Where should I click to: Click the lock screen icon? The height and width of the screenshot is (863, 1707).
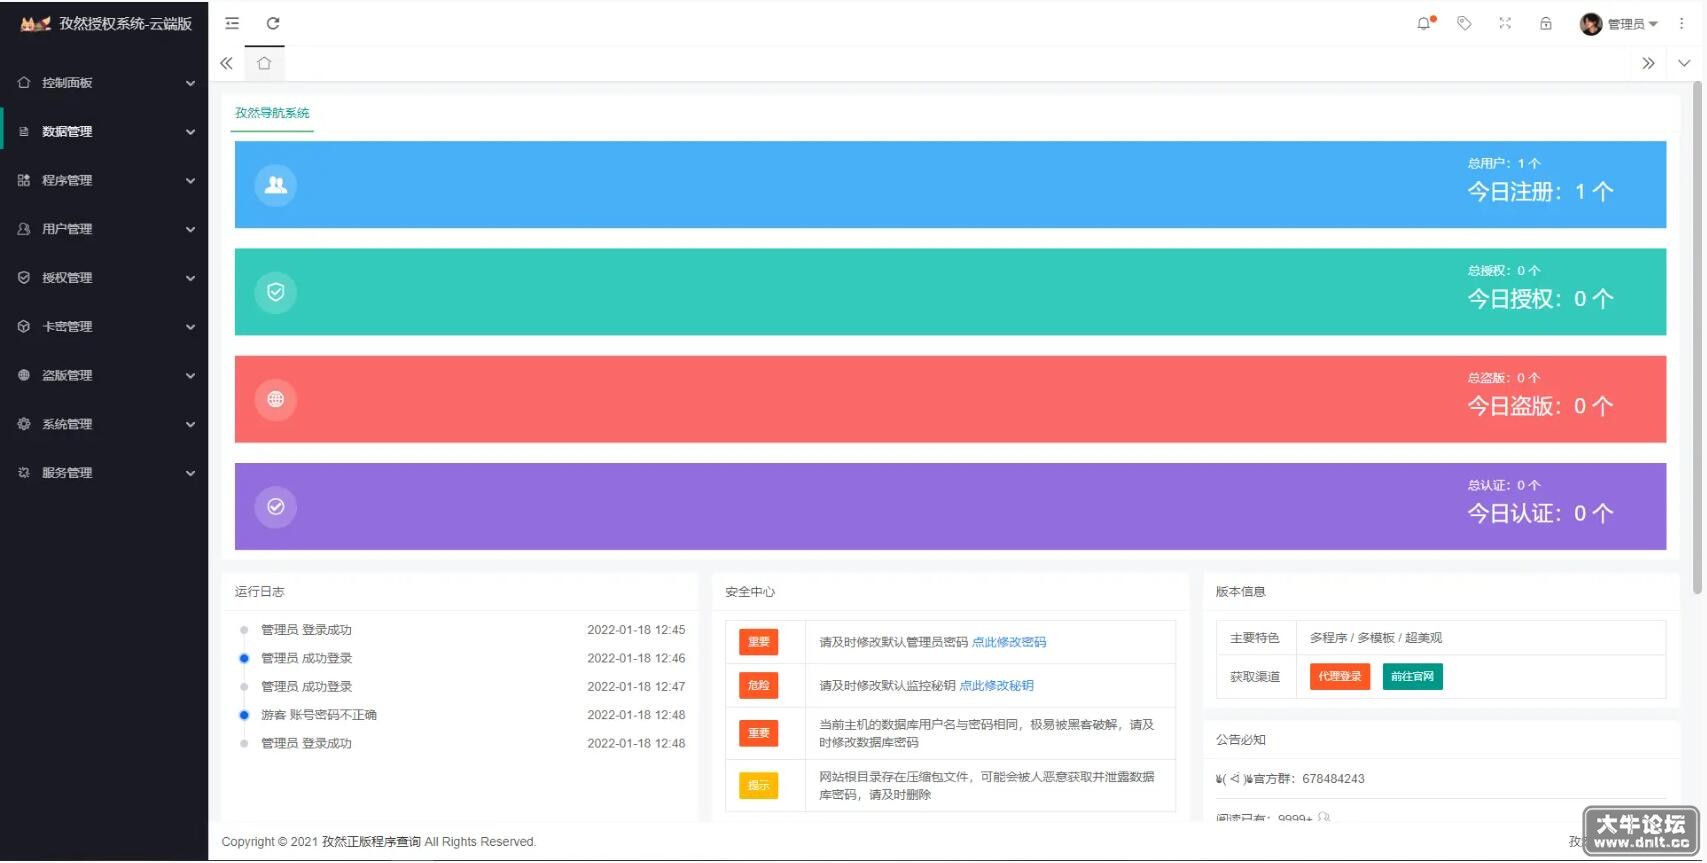(x=1546, y=23)
